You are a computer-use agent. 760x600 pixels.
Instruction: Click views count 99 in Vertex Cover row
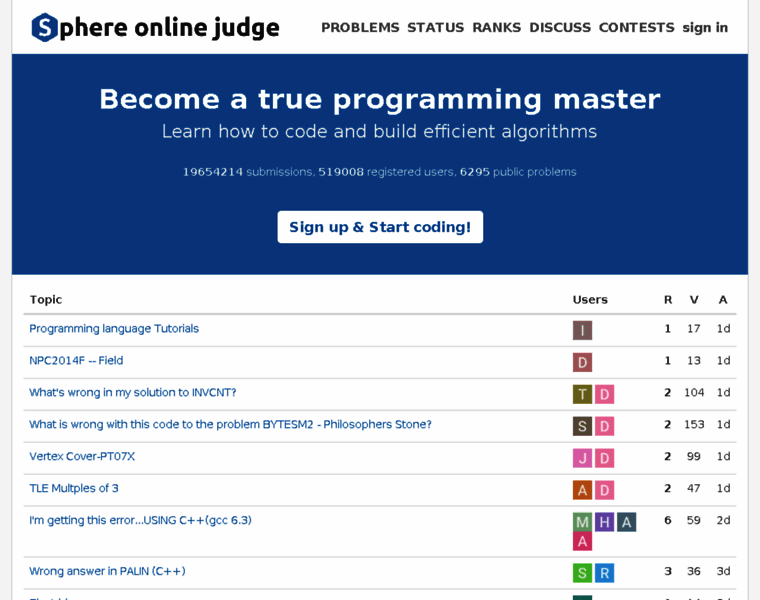[694, 457]
